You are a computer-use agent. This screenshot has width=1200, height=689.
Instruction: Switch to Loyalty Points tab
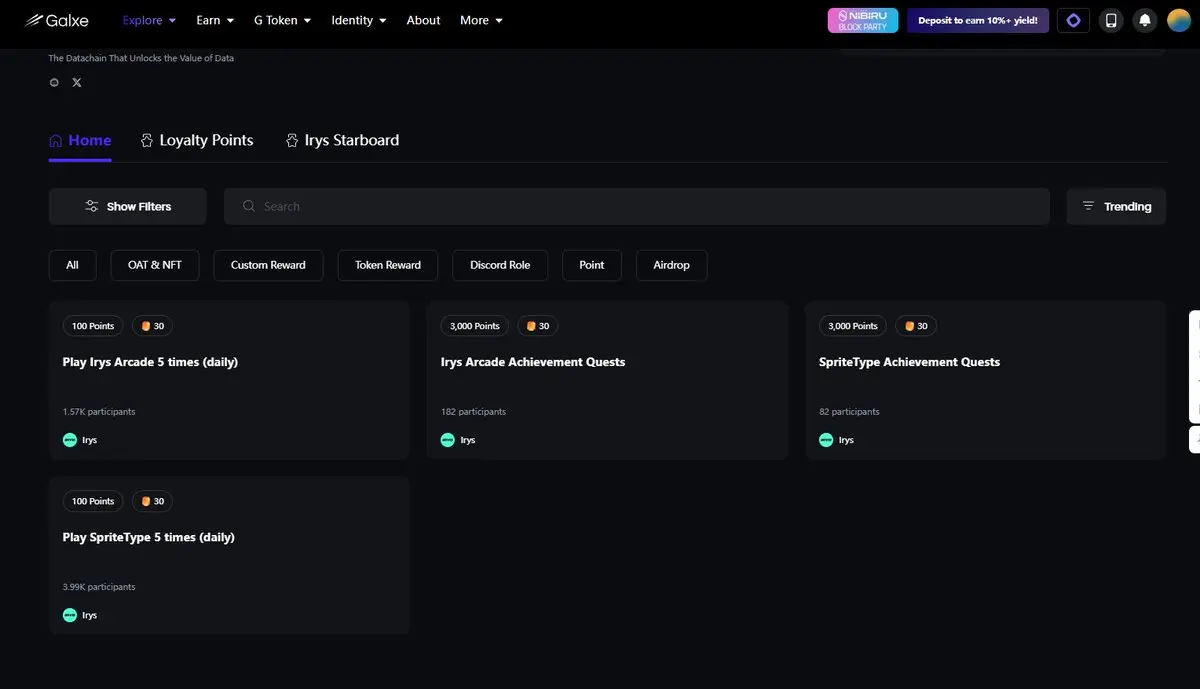coord(197,140)
